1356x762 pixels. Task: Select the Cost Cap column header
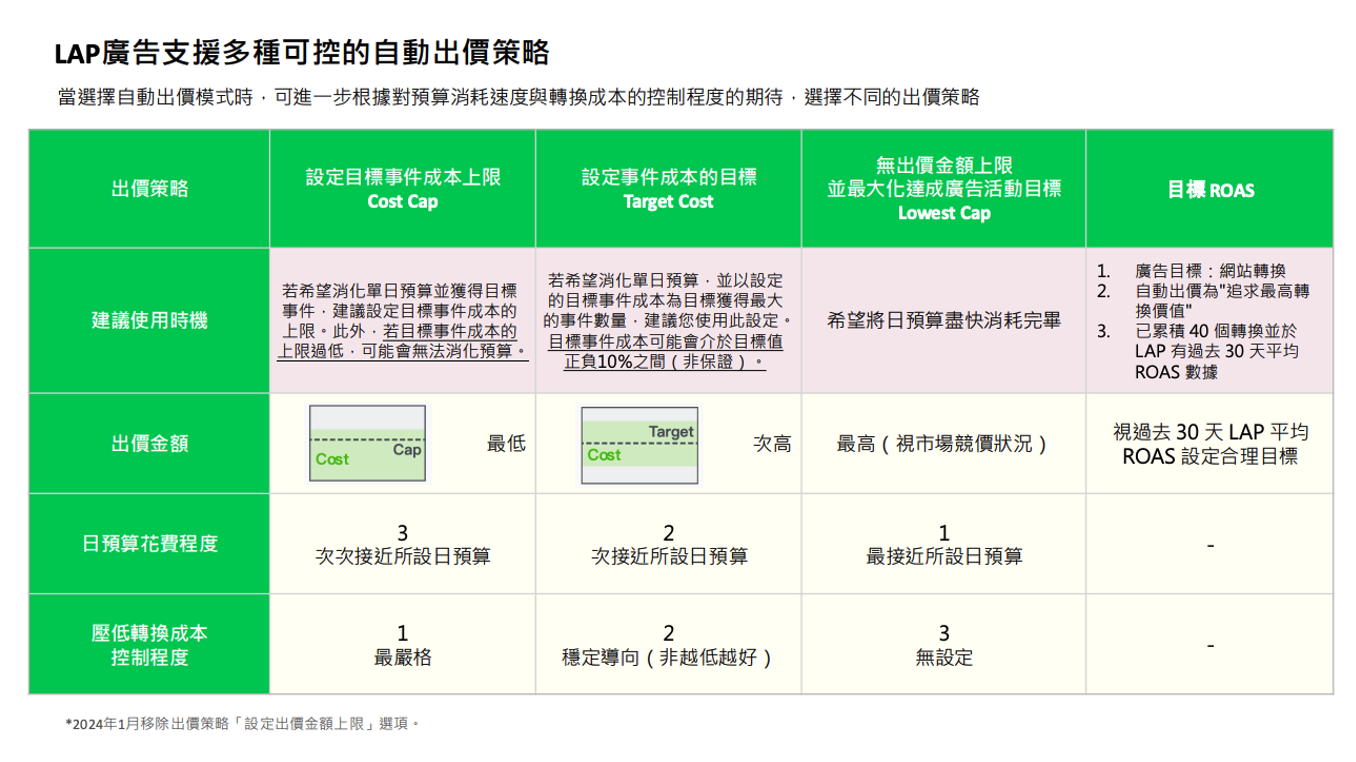[x=402, y=189]
